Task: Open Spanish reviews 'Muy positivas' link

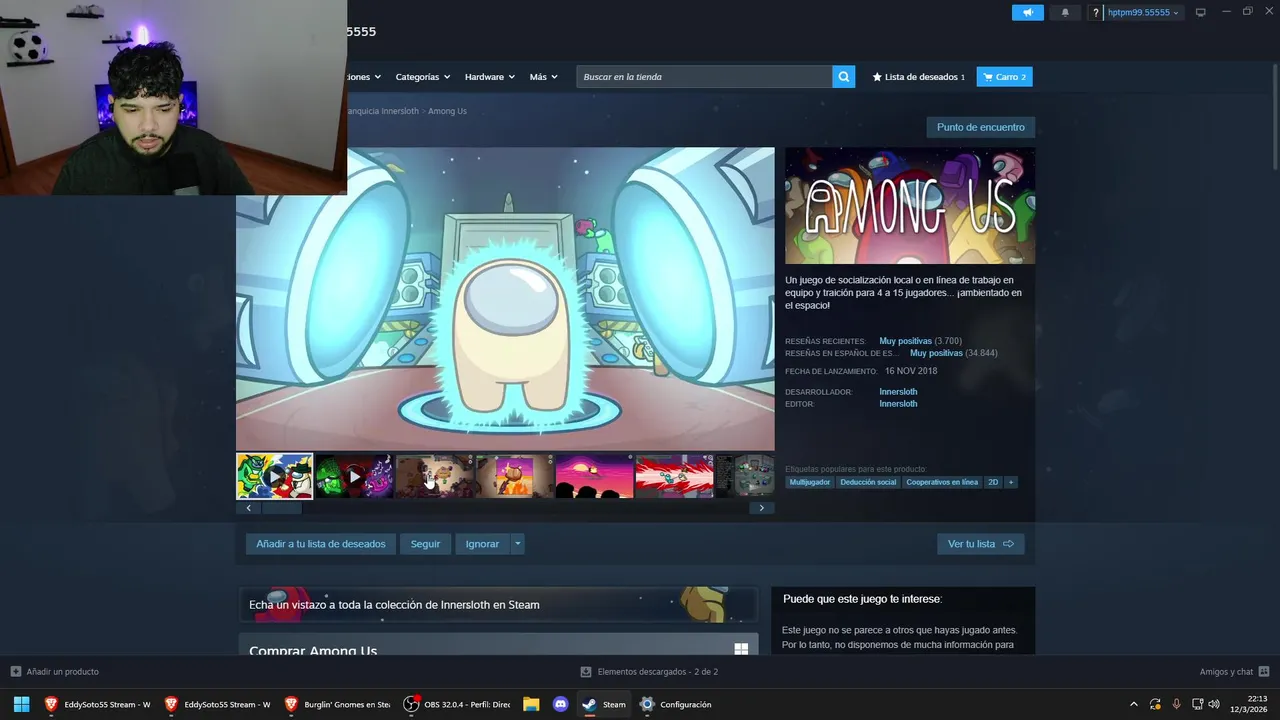Action: pos(936,353)
